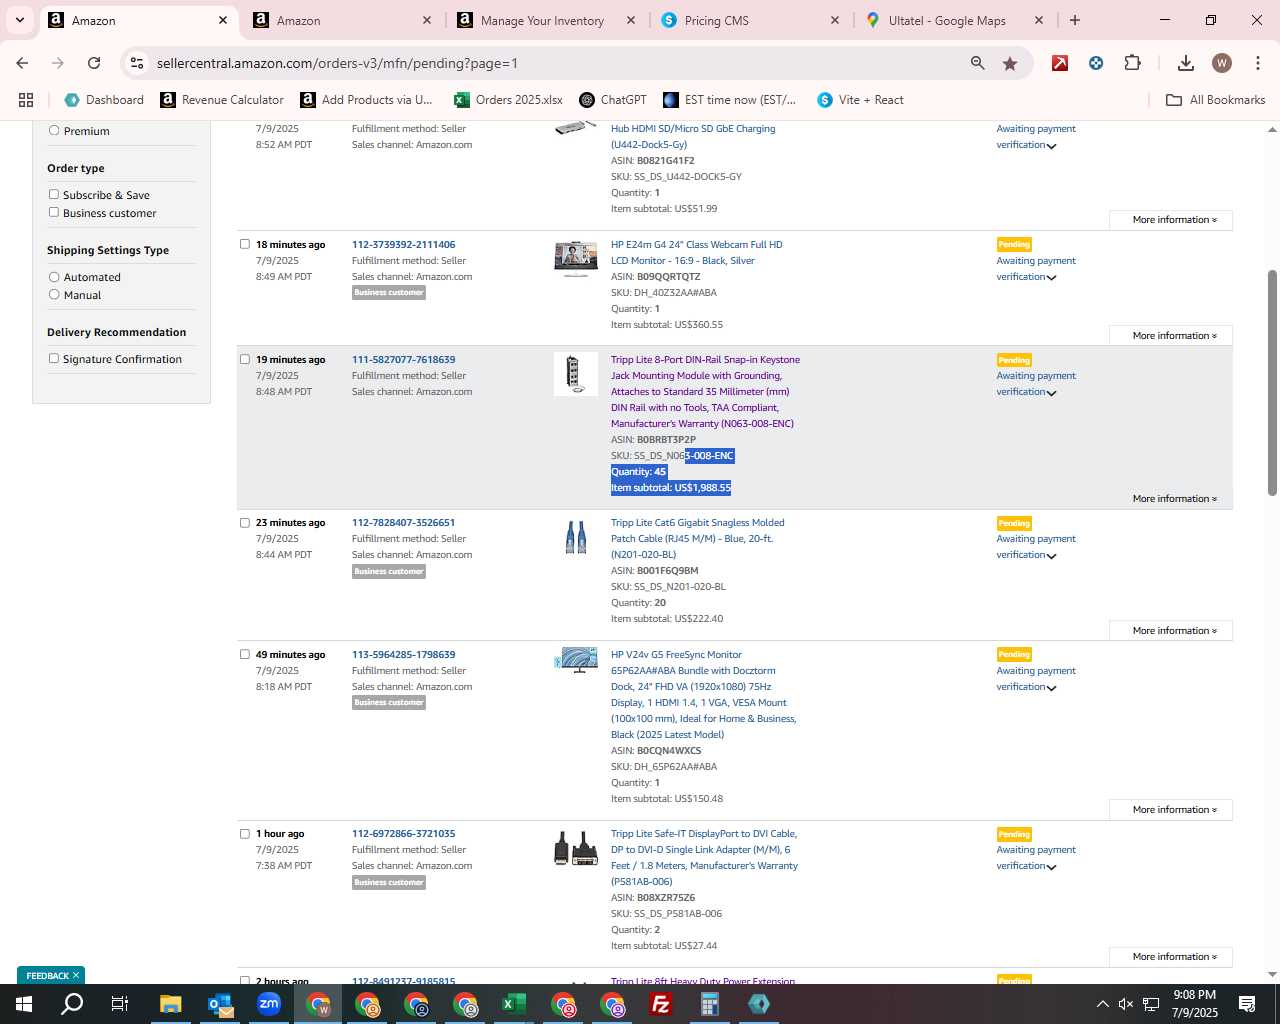Screen dimensions: 1280x1024
Task: Open Windows Search on the taskbar
Action: tap(72, 1004)
